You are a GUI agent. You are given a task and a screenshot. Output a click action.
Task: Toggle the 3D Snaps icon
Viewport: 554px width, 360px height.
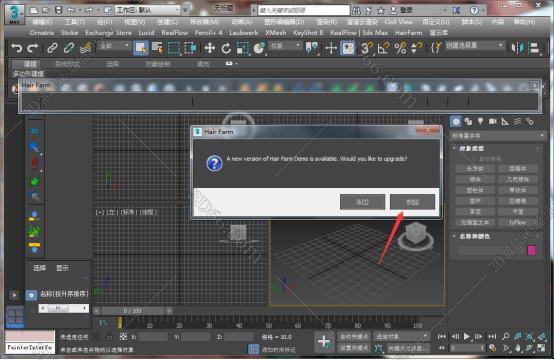[x=367, y=48]
